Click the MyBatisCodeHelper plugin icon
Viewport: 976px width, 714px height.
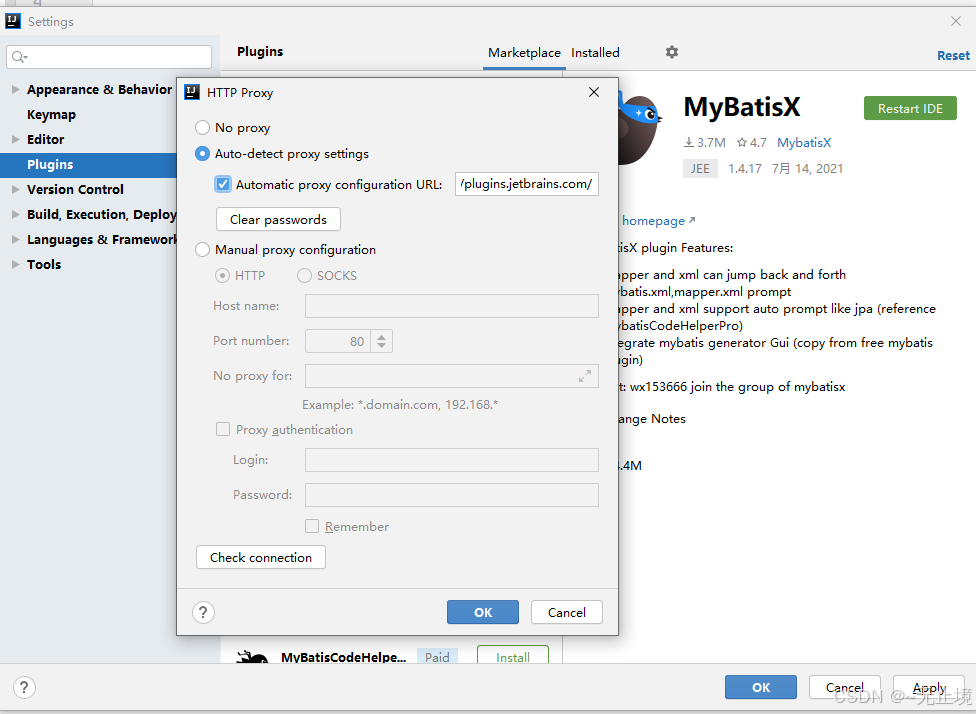click(x=252, y=656)
